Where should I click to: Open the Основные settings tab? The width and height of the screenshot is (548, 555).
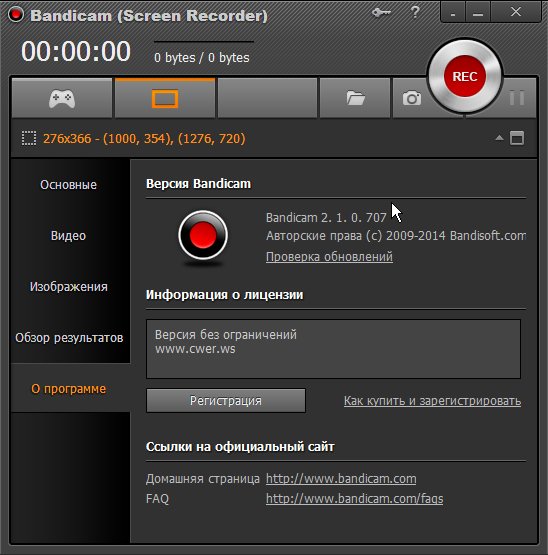68,185
